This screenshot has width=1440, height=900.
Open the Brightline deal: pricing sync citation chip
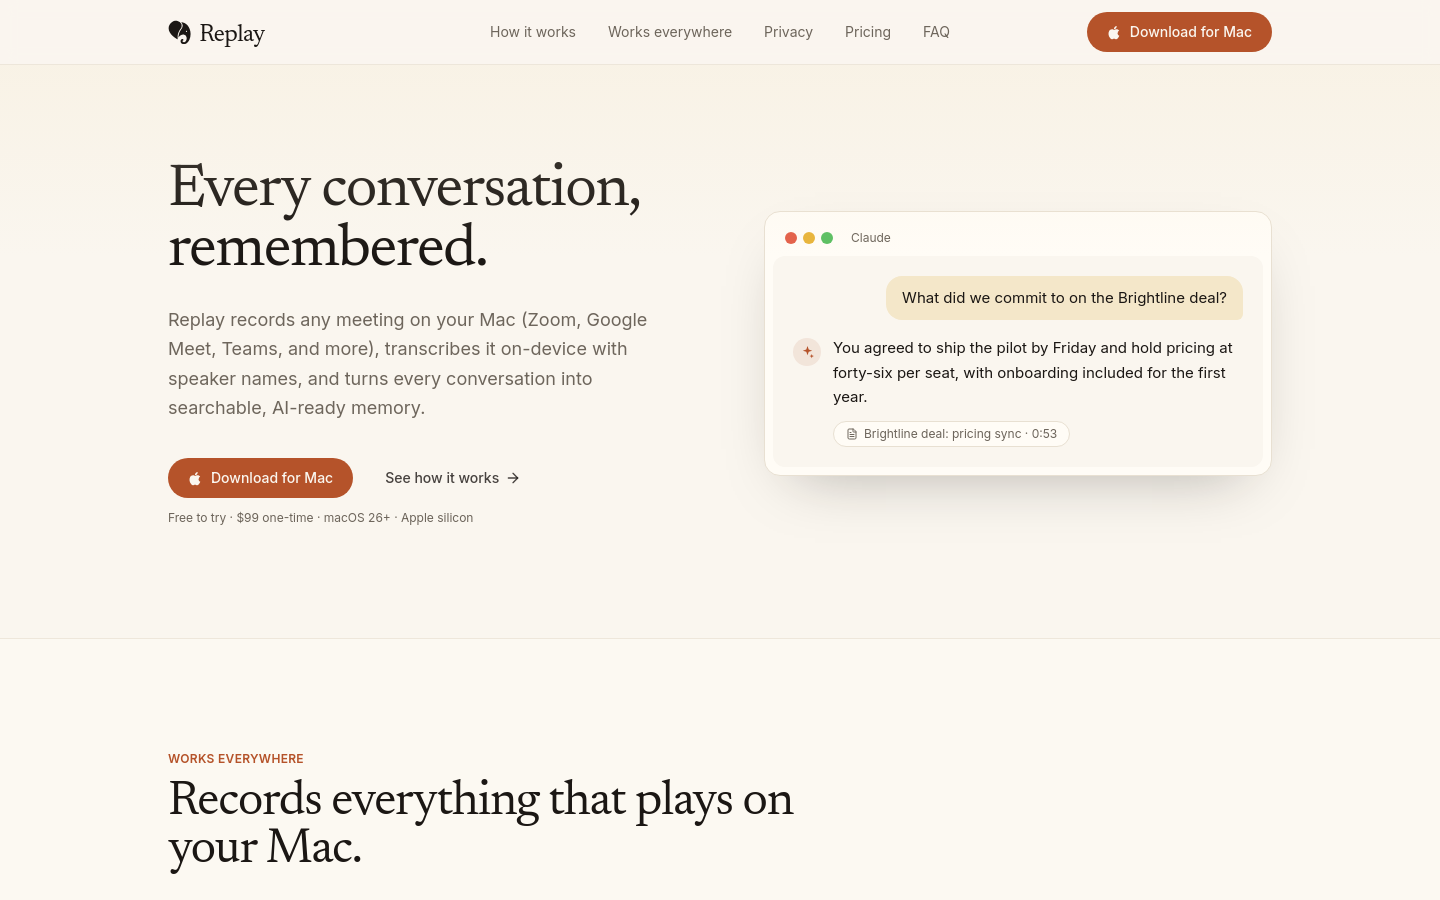[951, 434]
